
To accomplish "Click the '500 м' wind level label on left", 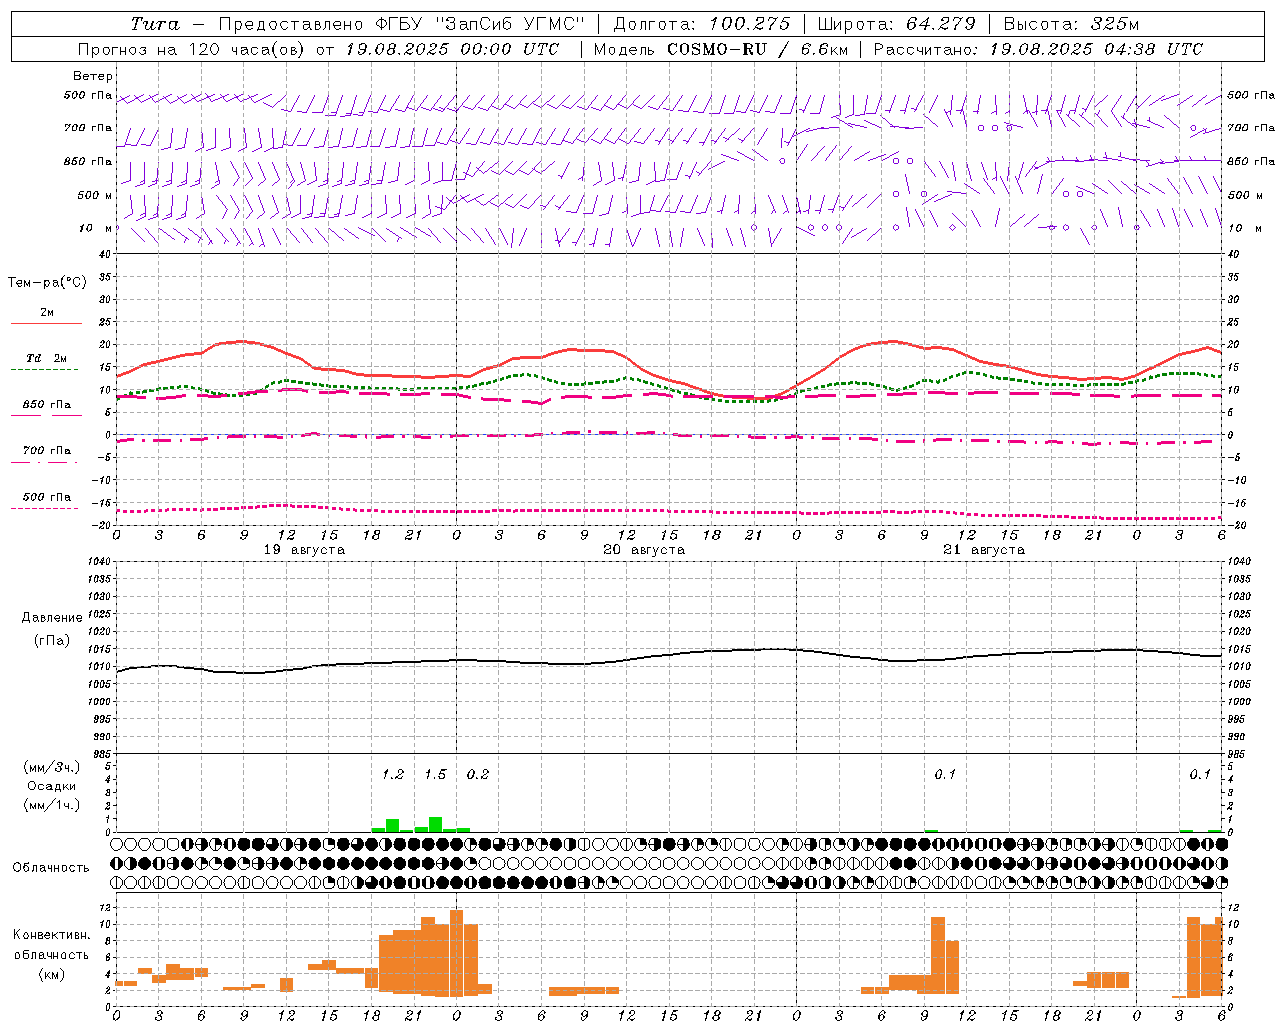I will pos(95,195).
